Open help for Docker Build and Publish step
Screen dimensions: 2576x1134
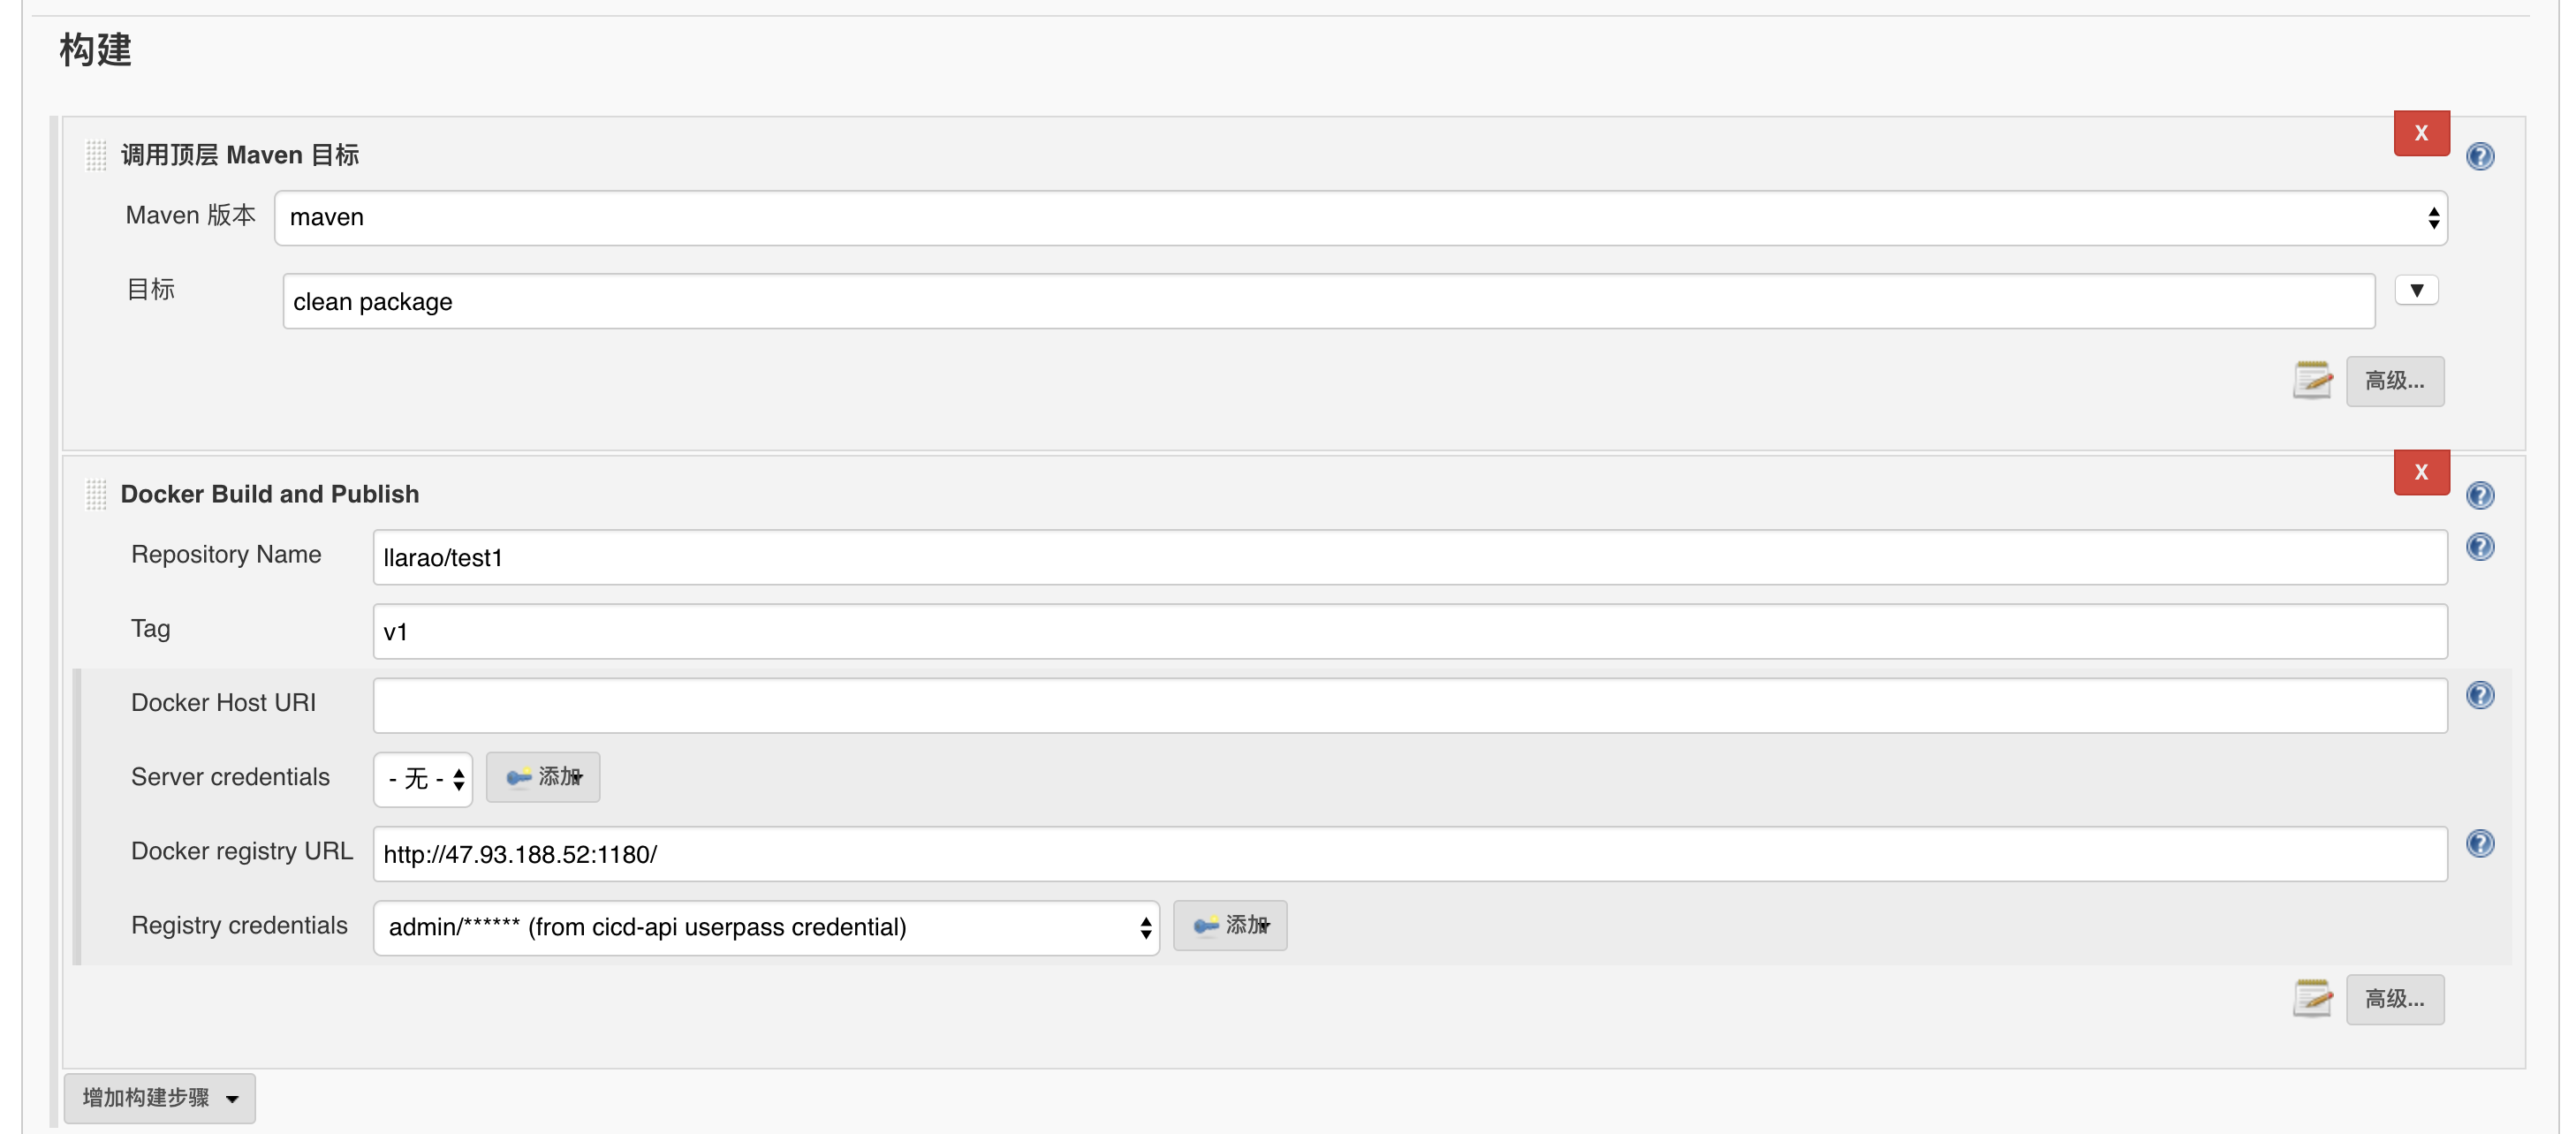point(2480,495)
